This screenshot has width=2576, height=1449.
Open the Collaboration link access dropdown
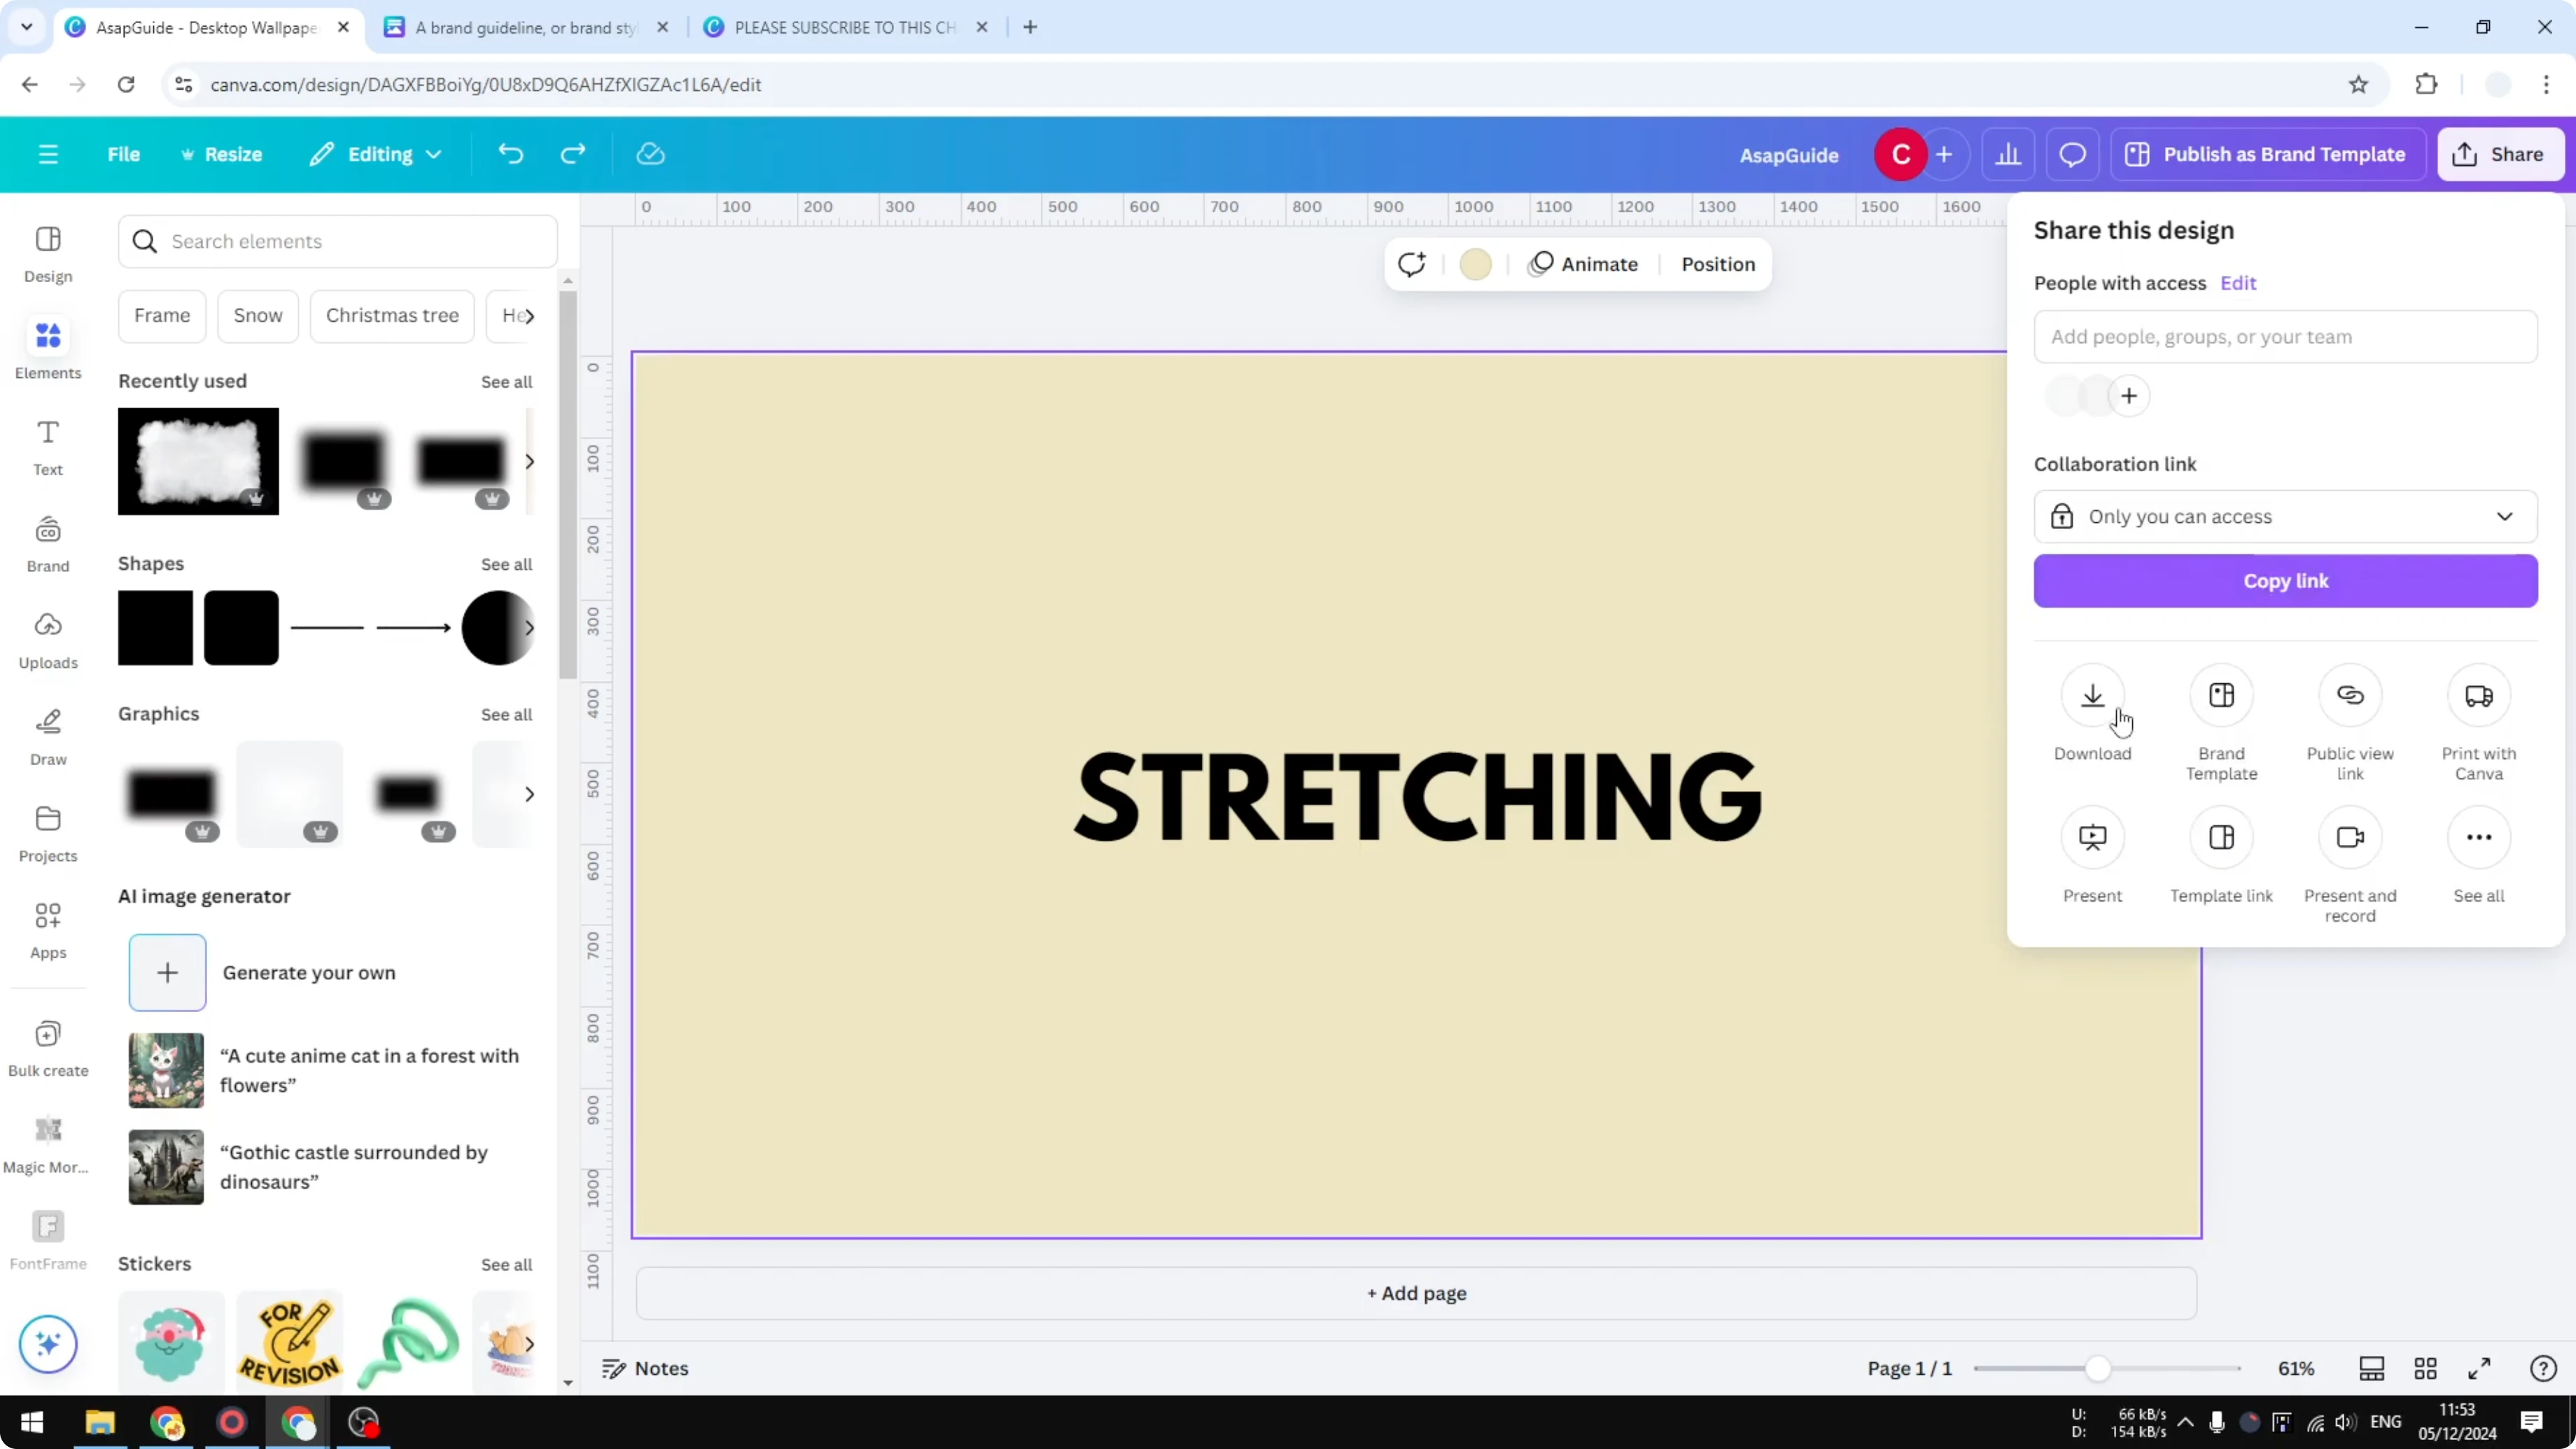tap(2285, 516)
